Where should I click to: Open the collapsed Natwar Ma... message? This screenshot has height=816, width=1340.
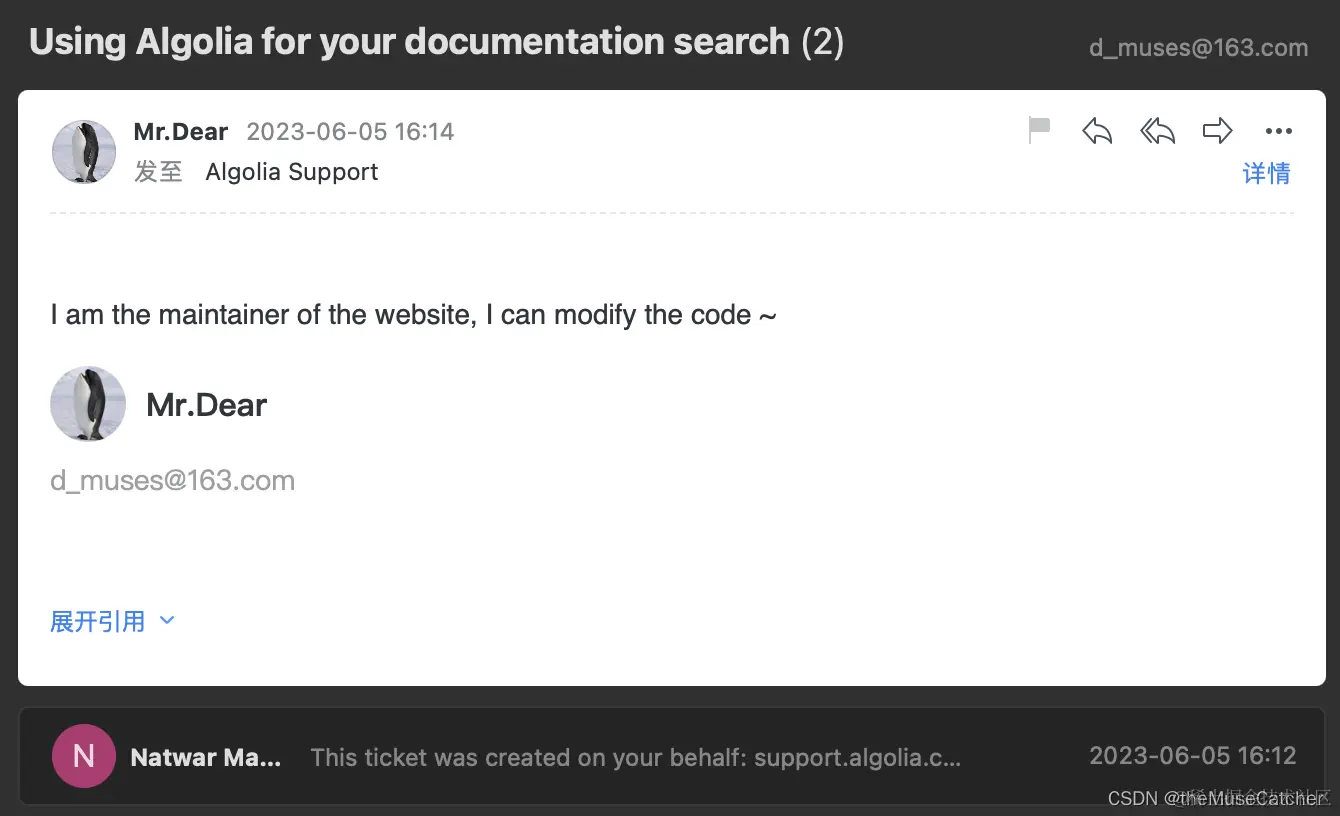tap(671, 756)
